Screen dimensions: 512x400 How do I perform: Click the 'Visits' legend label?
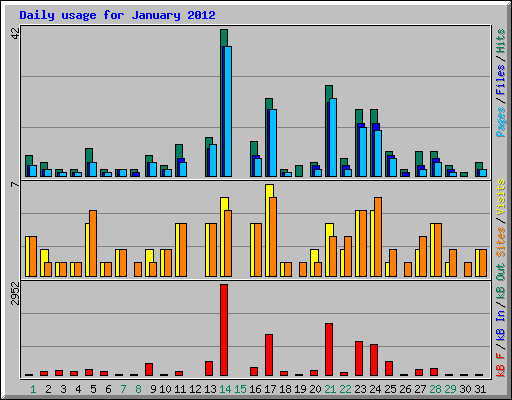coord(501,197)
